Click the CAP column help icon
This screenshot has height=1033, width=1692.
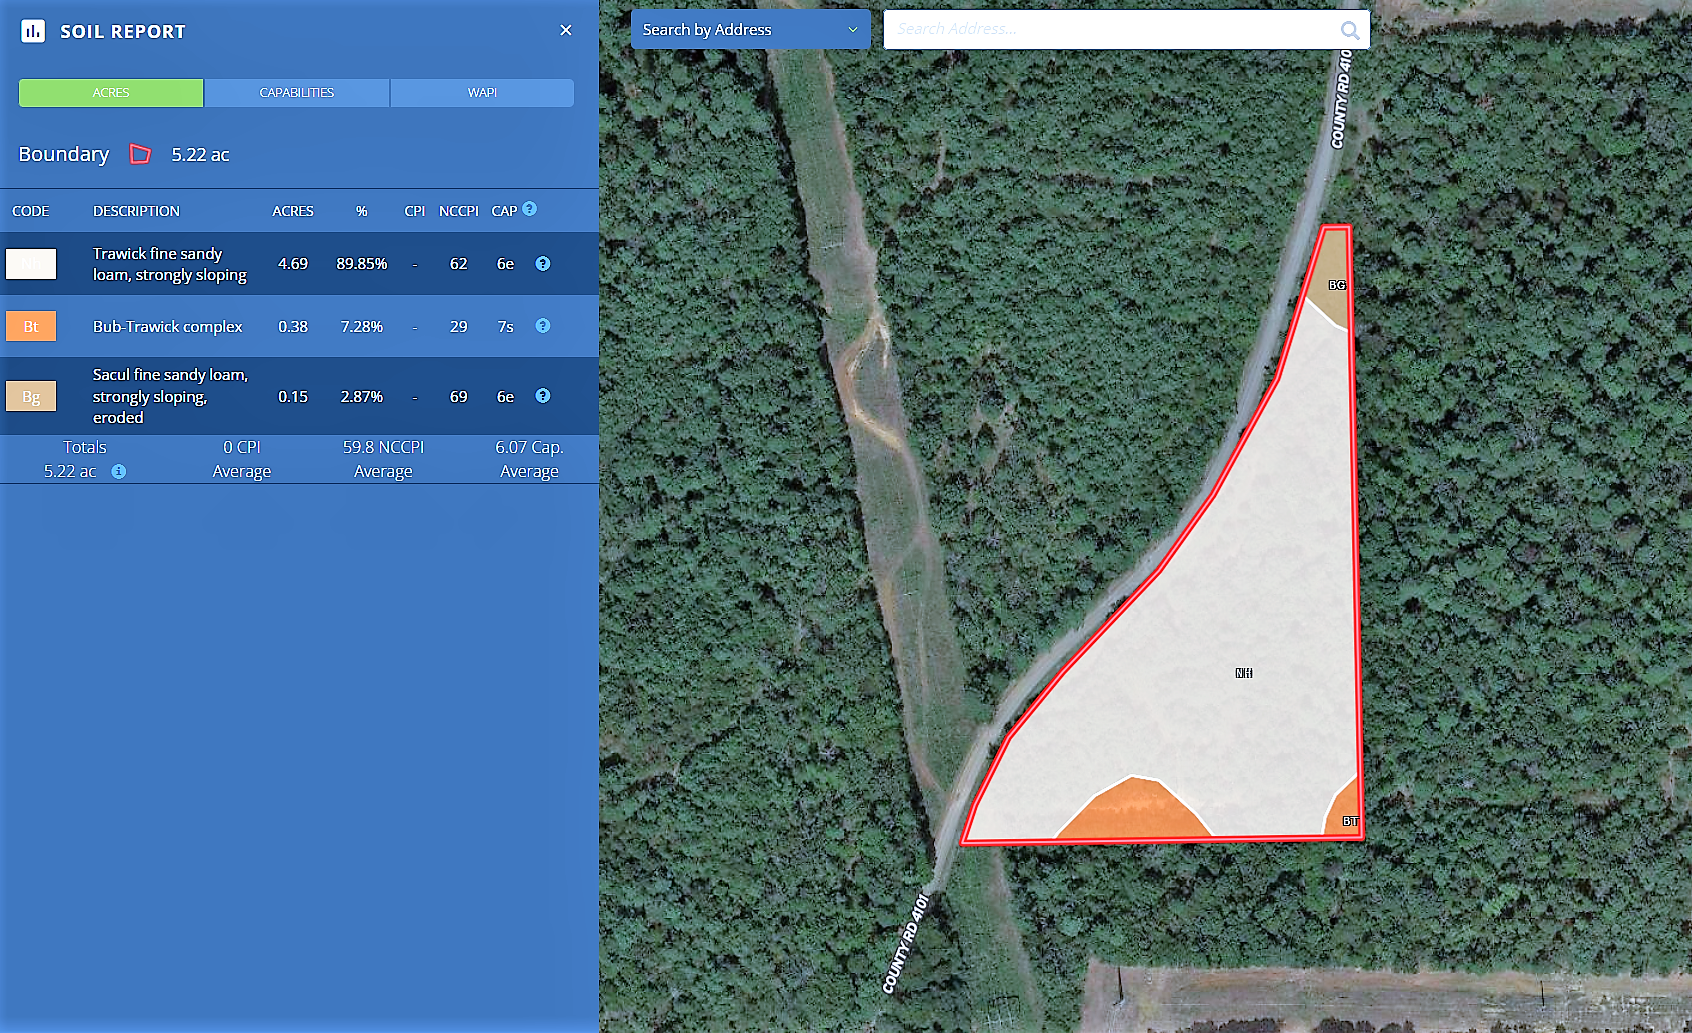click(530, 209)
